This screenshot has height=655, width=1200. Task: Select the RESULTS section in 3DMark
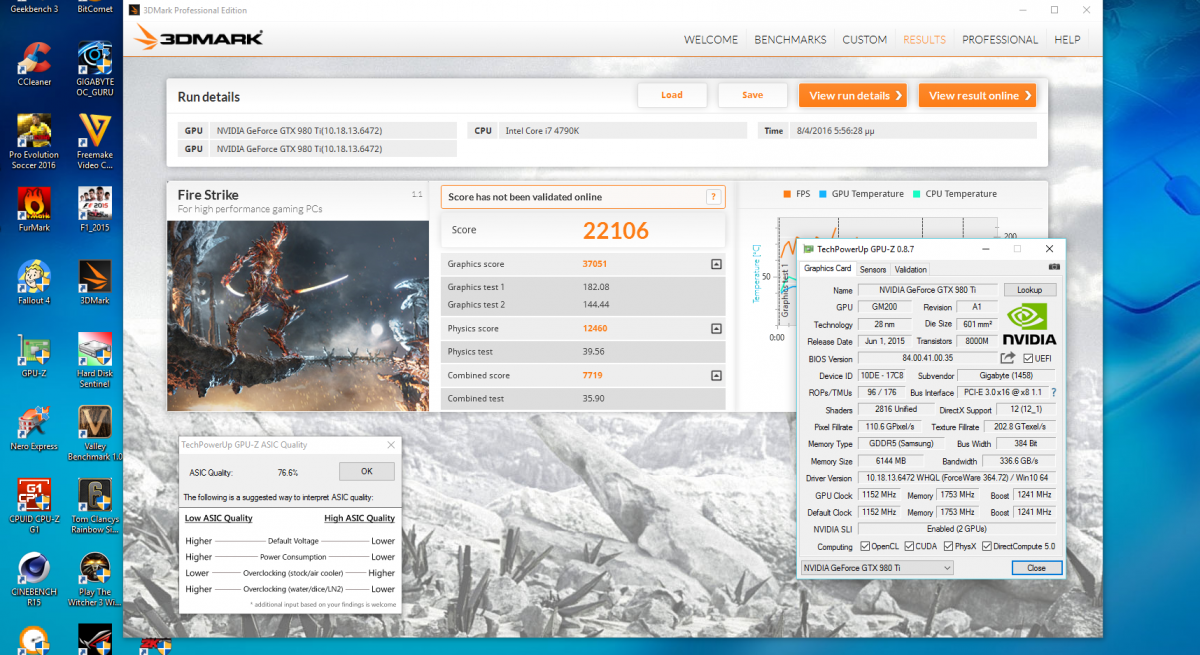pyautogui.click(x=924, y=40)
